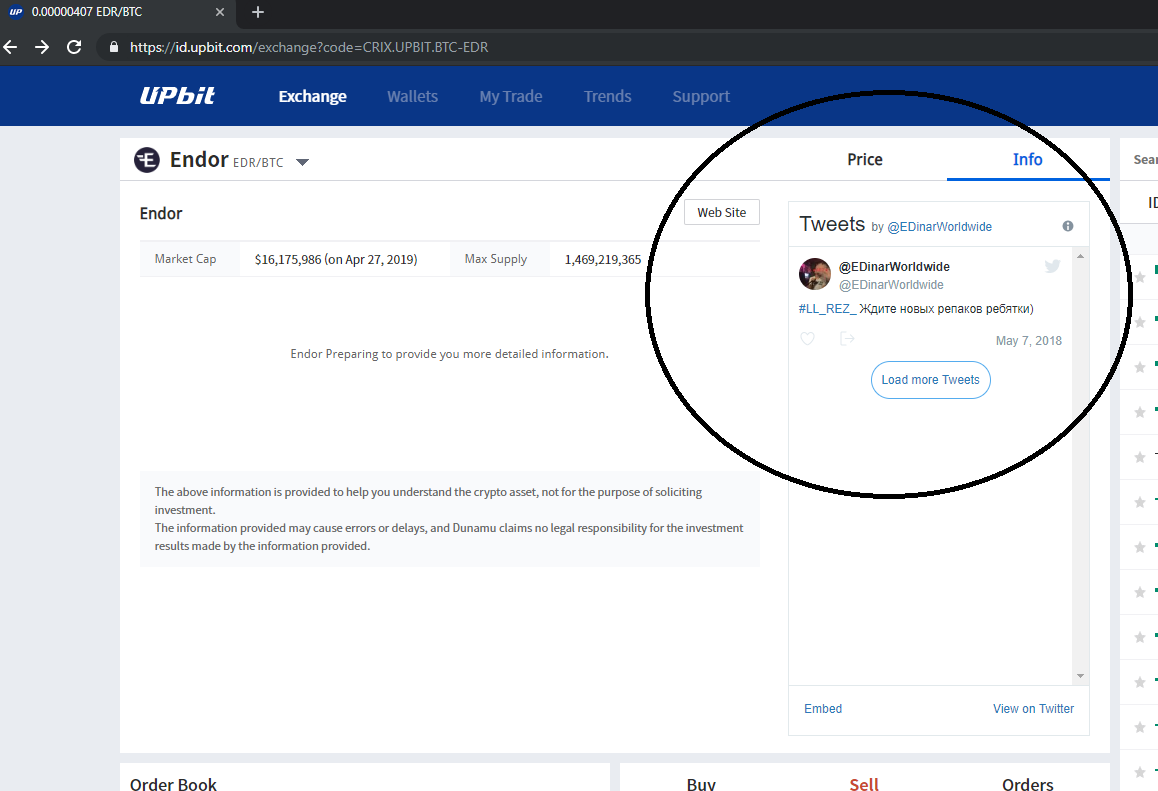Click View on Twitter link
This screenshot has width=1158, height=791.
point(1033,709)
